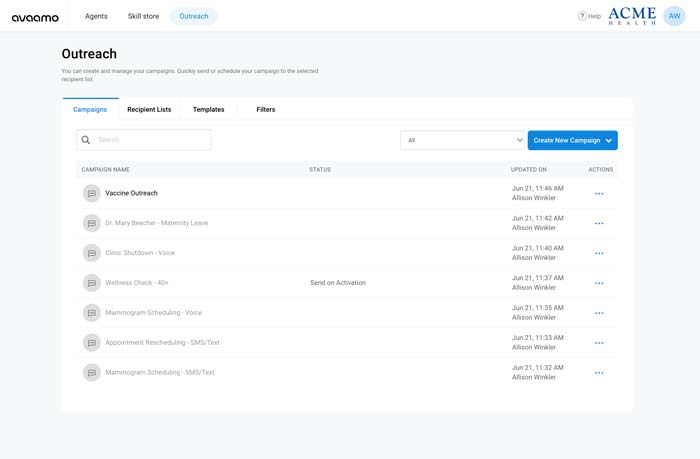Switch to the Templates tab

pyautogui.click(x=208, y=109)
